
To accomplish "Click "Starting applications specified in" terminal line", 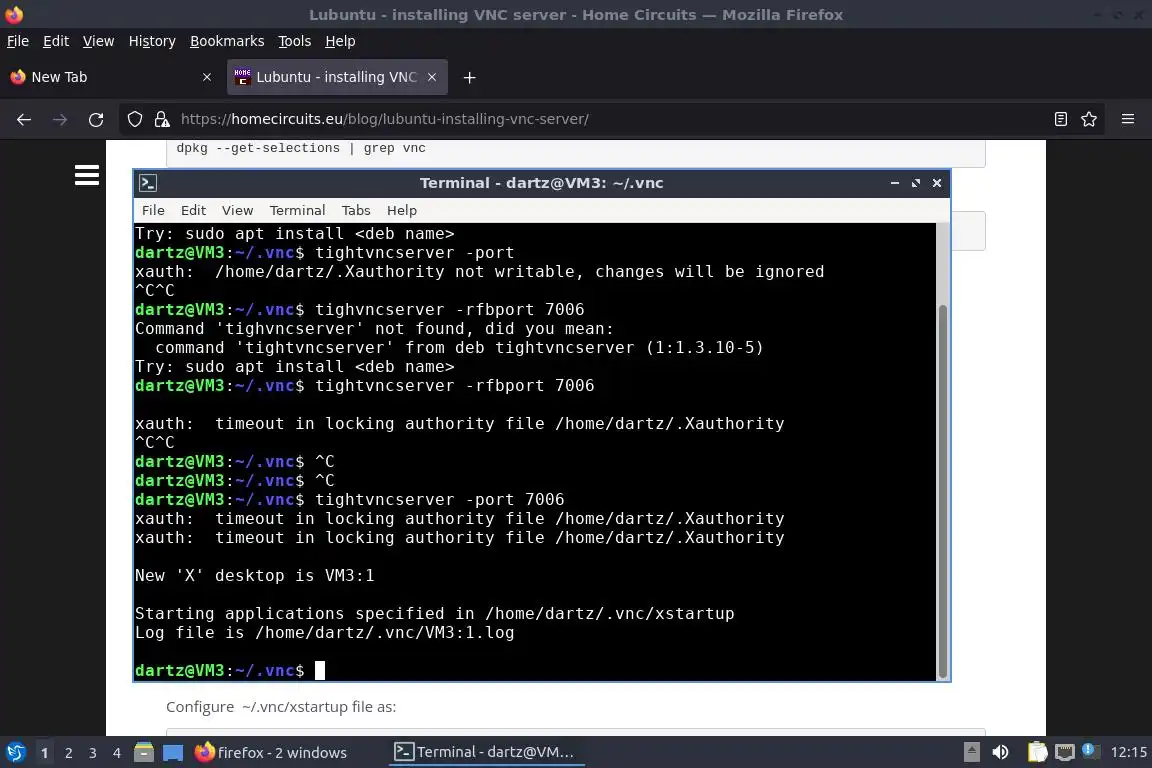I will [434, 614].
